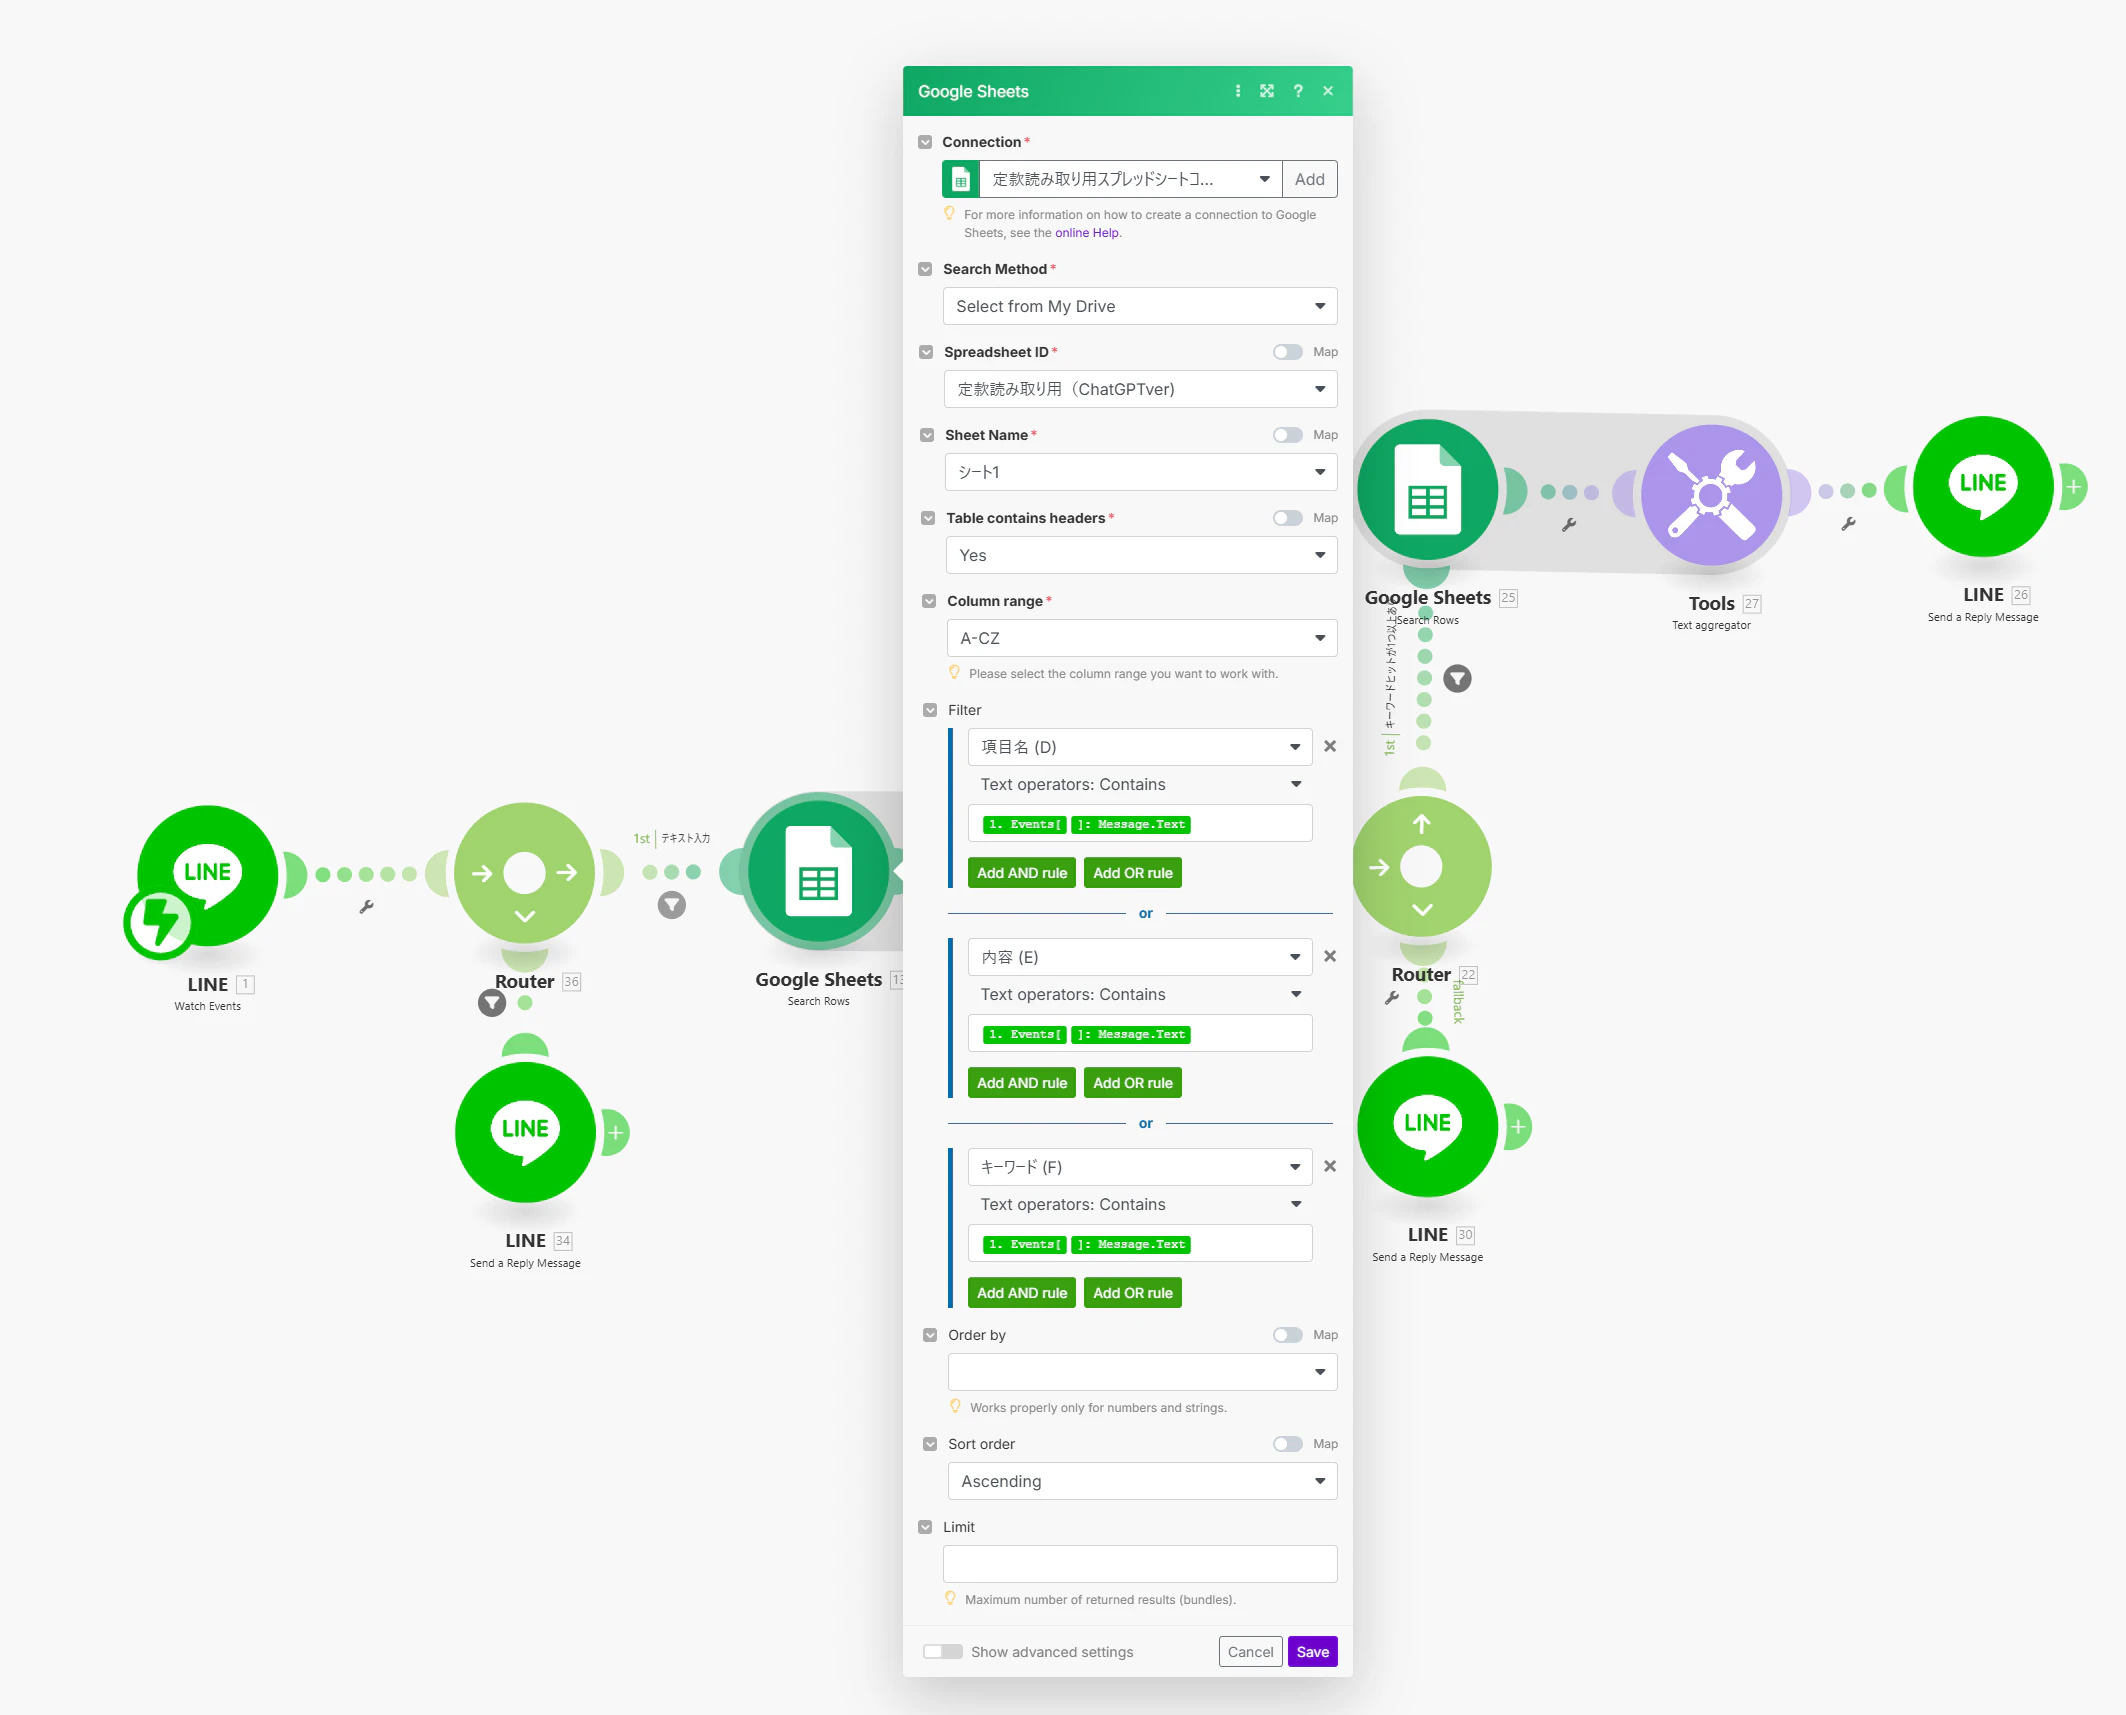
Task: Click Add AND rule under 項目名 (D)
Action: coord(1022,873)
